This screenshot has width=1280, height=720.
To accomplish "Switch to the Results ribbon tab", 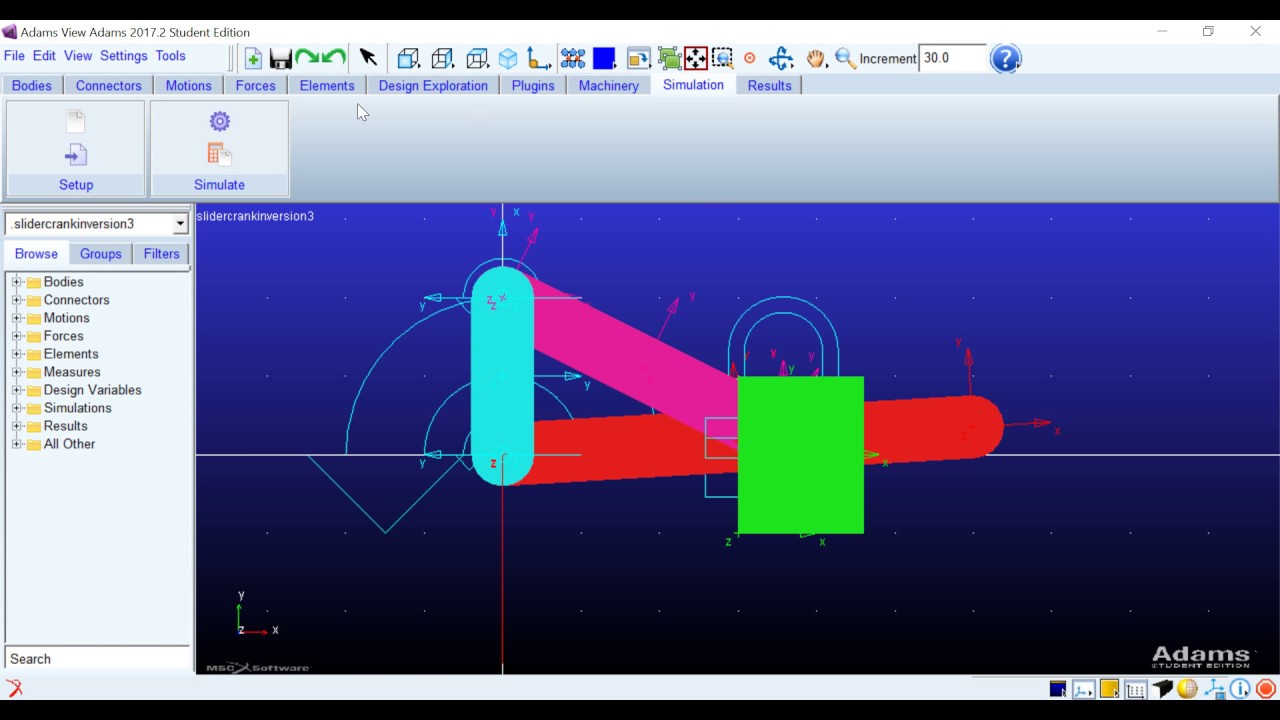I will (770, 85).
